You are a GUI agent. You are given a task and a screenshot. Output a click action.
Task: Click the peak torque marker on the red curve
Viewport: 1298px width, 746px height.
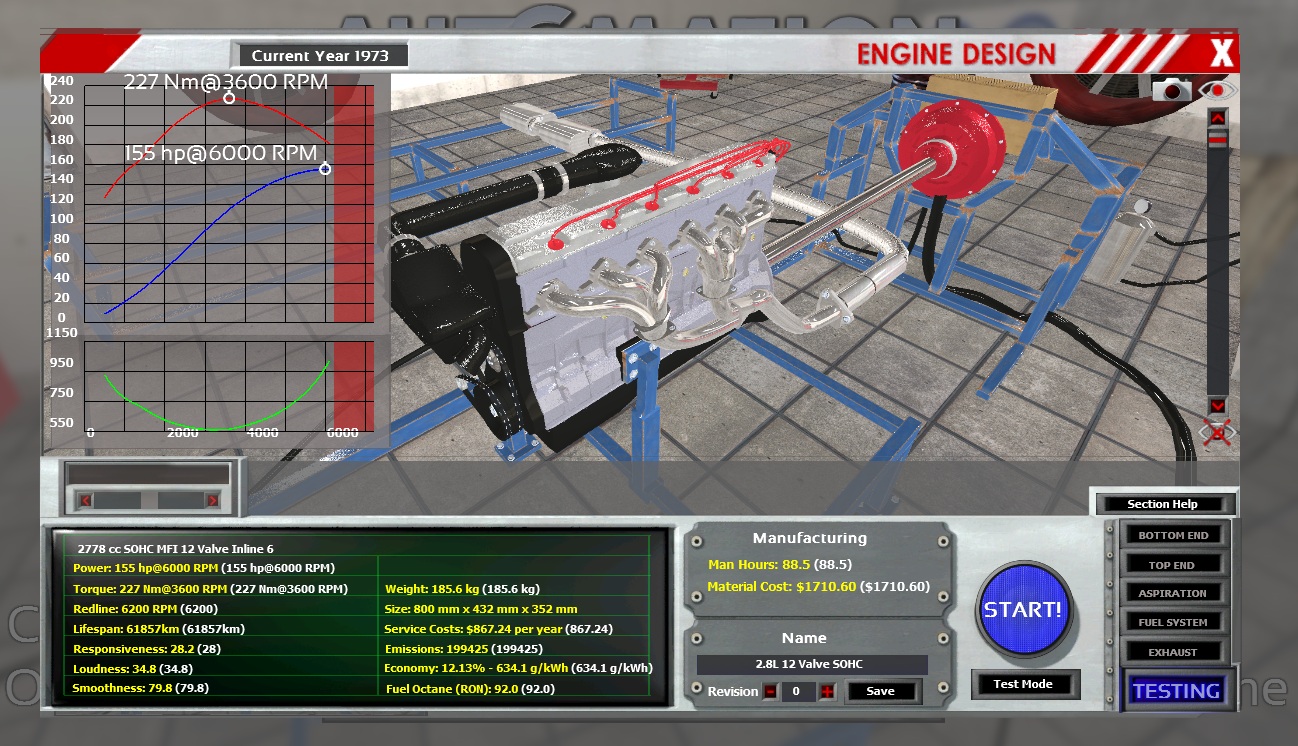[229, 98]
